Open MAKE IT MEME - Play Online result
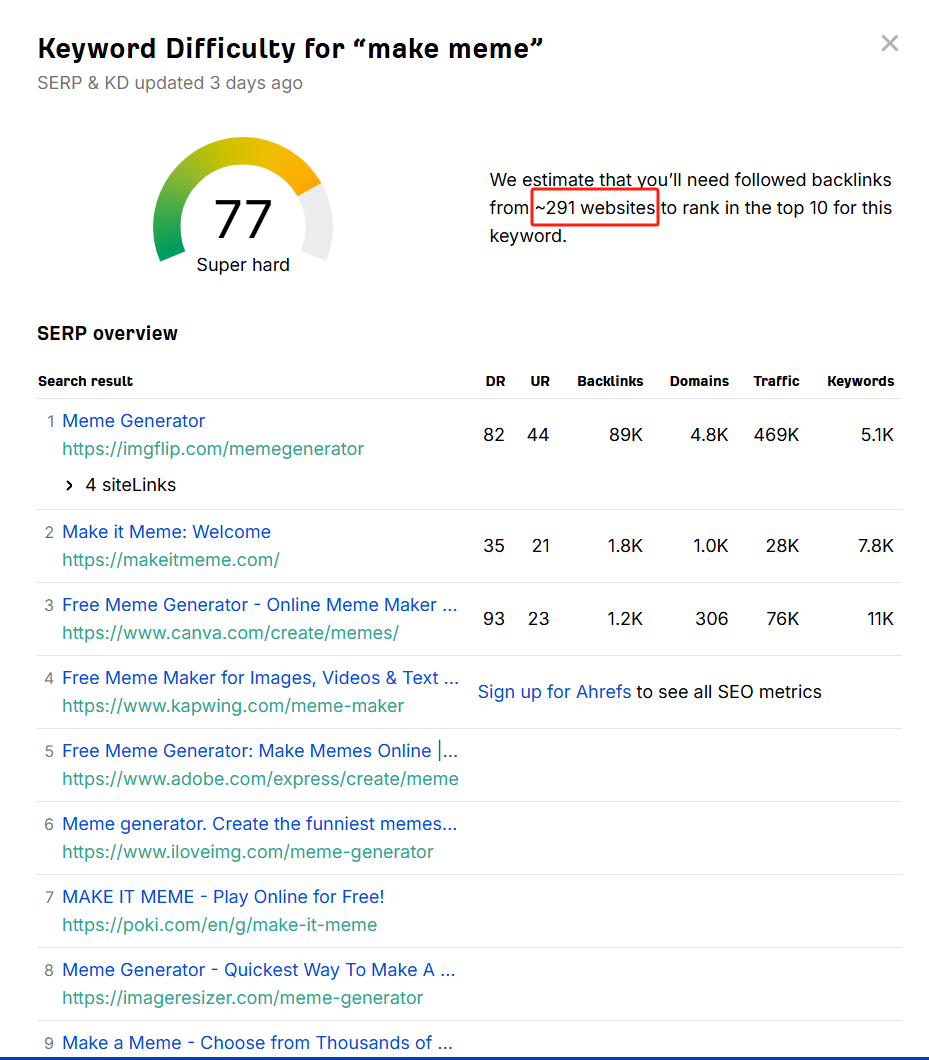The height and width of the screenshot is (1060, 929). pos(223,897)
